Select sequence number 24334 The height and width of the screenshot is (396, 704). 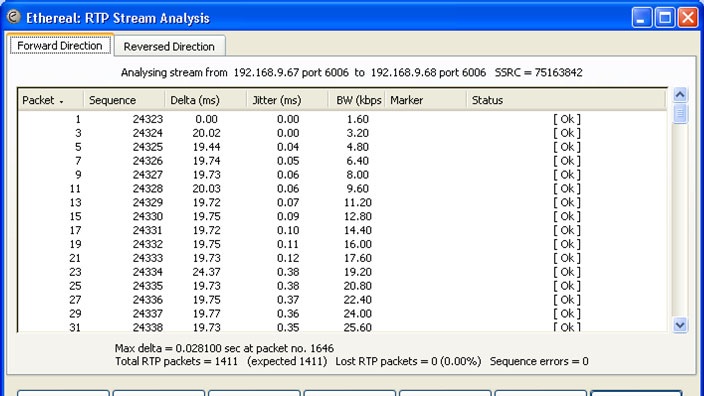[148, 272]
